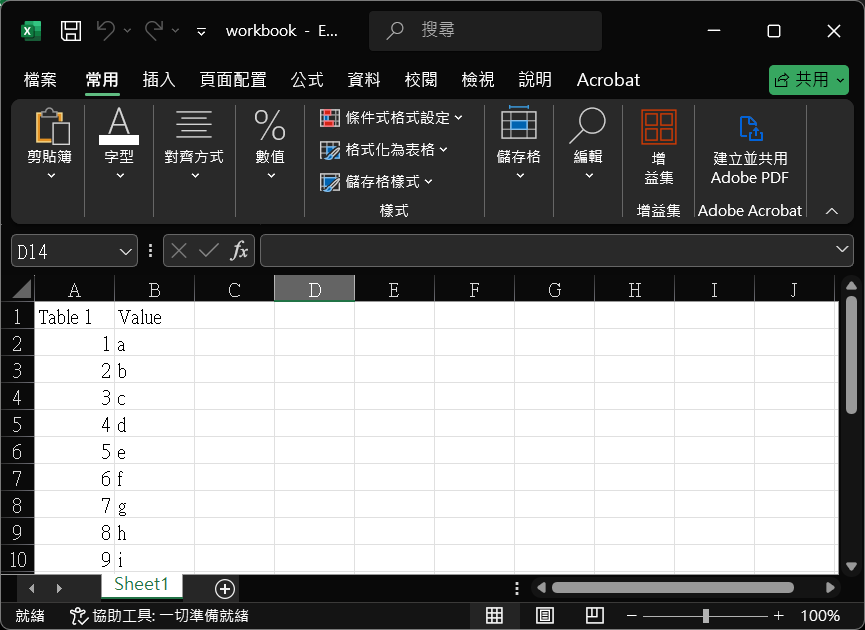The image size is (865, 630).
Task: Add a new sheet with plus icon
Action: point(225,588)
